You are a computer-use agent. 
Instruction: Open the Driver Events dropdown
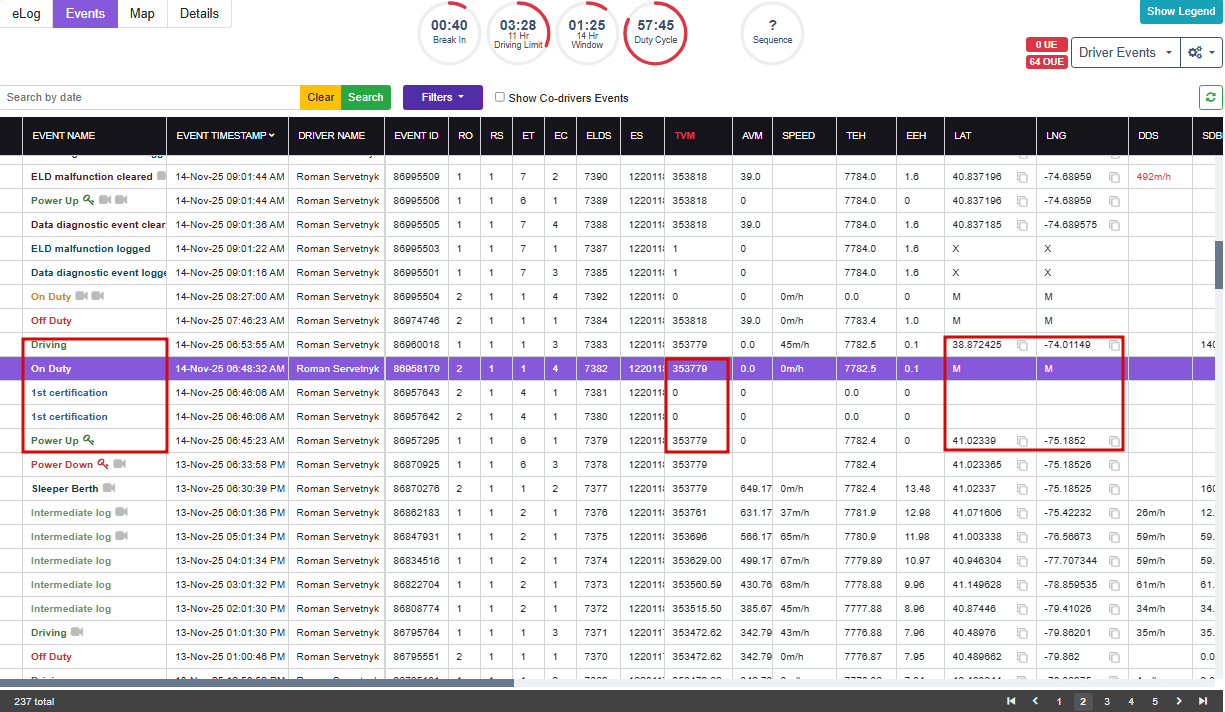(x=1125, y=53)
